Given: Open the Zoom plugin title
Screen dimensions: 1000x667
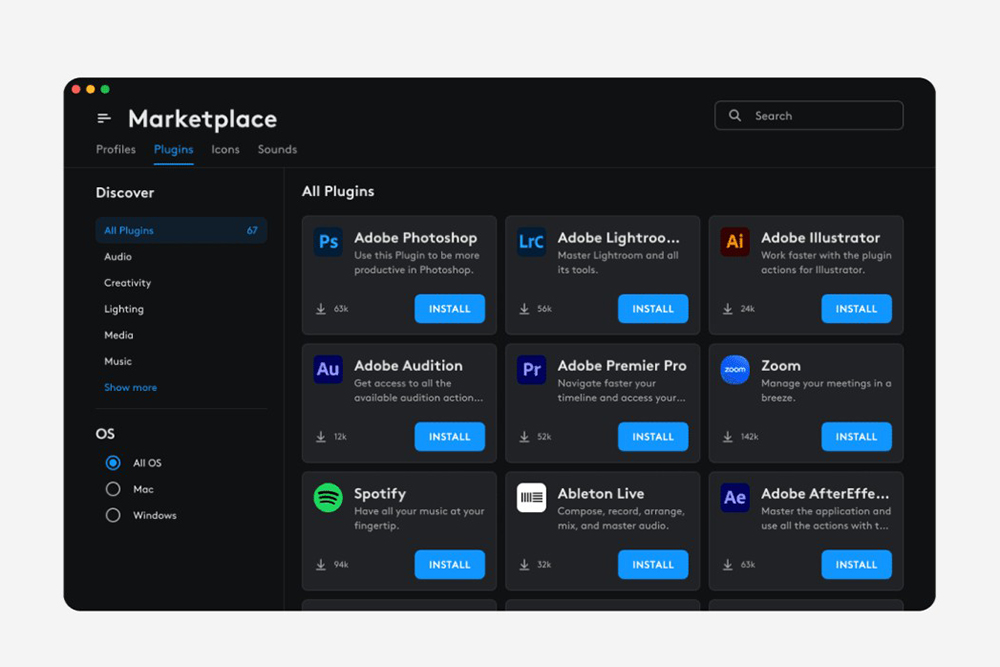Looking at the screenshot, I should point(781,365).
